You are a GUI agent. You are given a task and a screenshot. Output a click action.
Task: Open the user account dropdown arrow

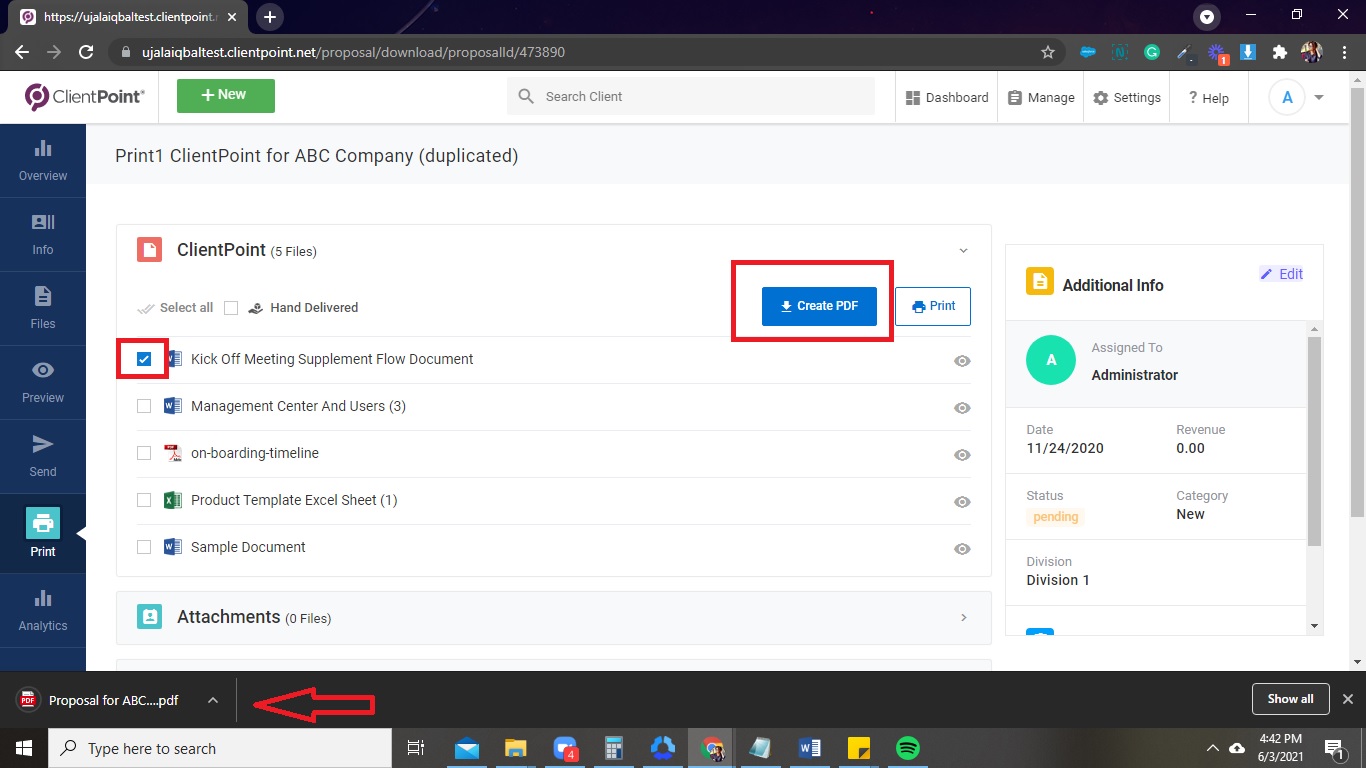click(1319, 97)
